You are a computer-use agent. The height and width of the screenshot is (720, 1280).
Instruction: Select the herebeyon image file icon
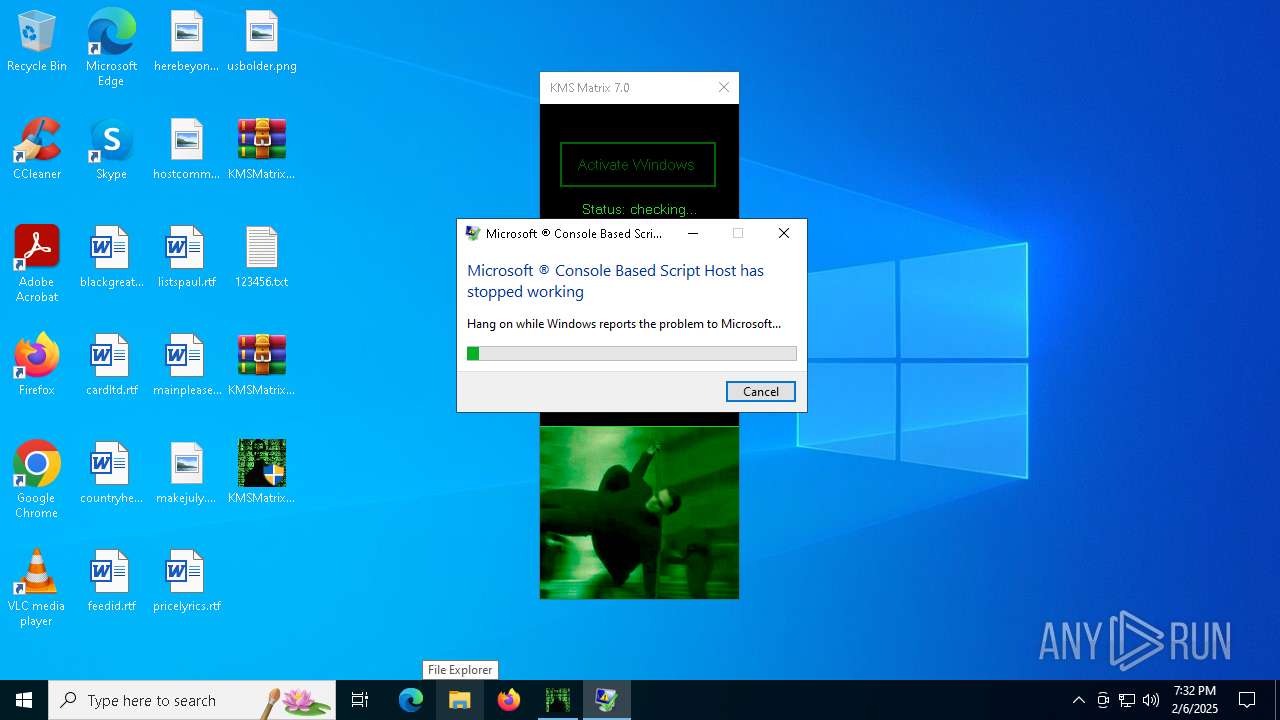(x=186, y=42)
